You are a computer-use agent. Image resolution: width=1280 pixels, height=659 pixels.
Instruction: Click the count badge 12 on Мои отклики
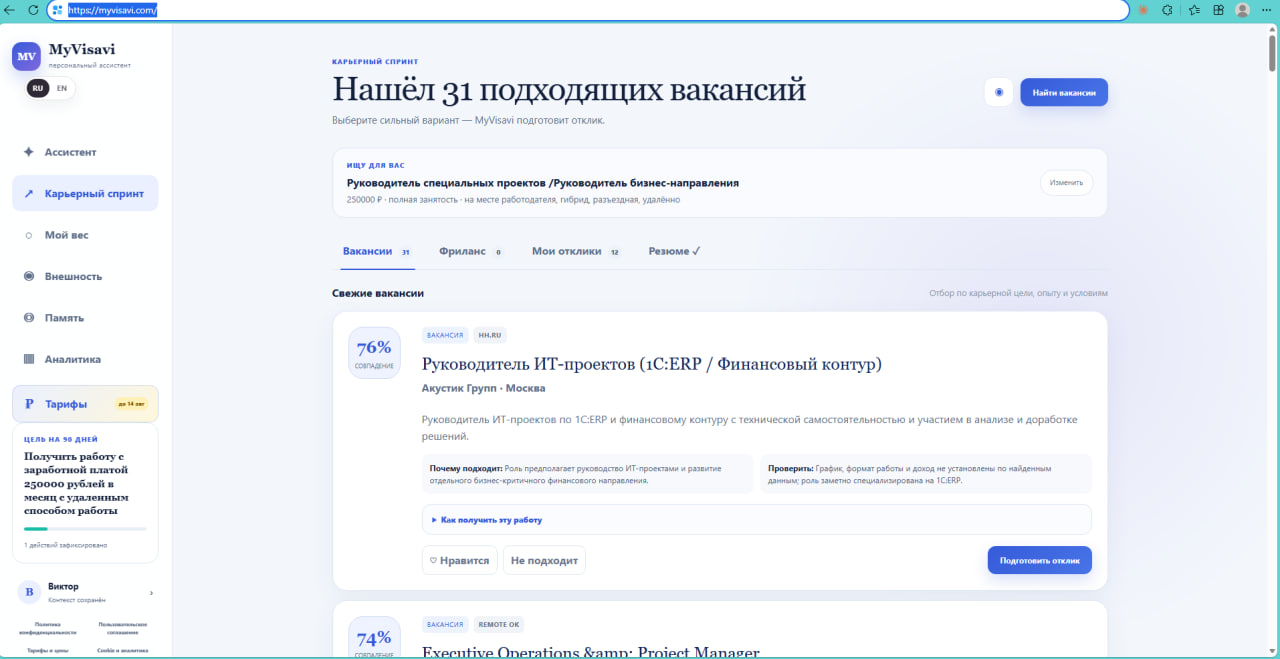[614, 252]
